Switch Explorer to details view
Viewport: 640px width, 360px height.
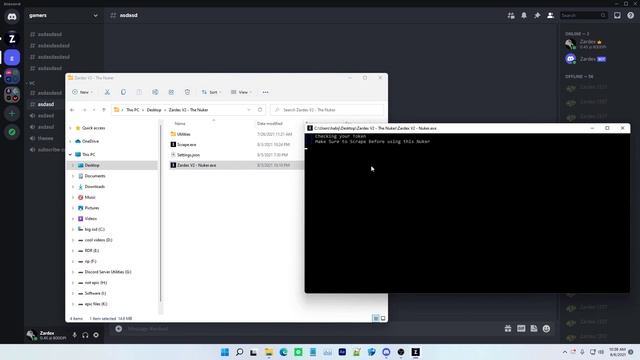[x=376, y=318]
